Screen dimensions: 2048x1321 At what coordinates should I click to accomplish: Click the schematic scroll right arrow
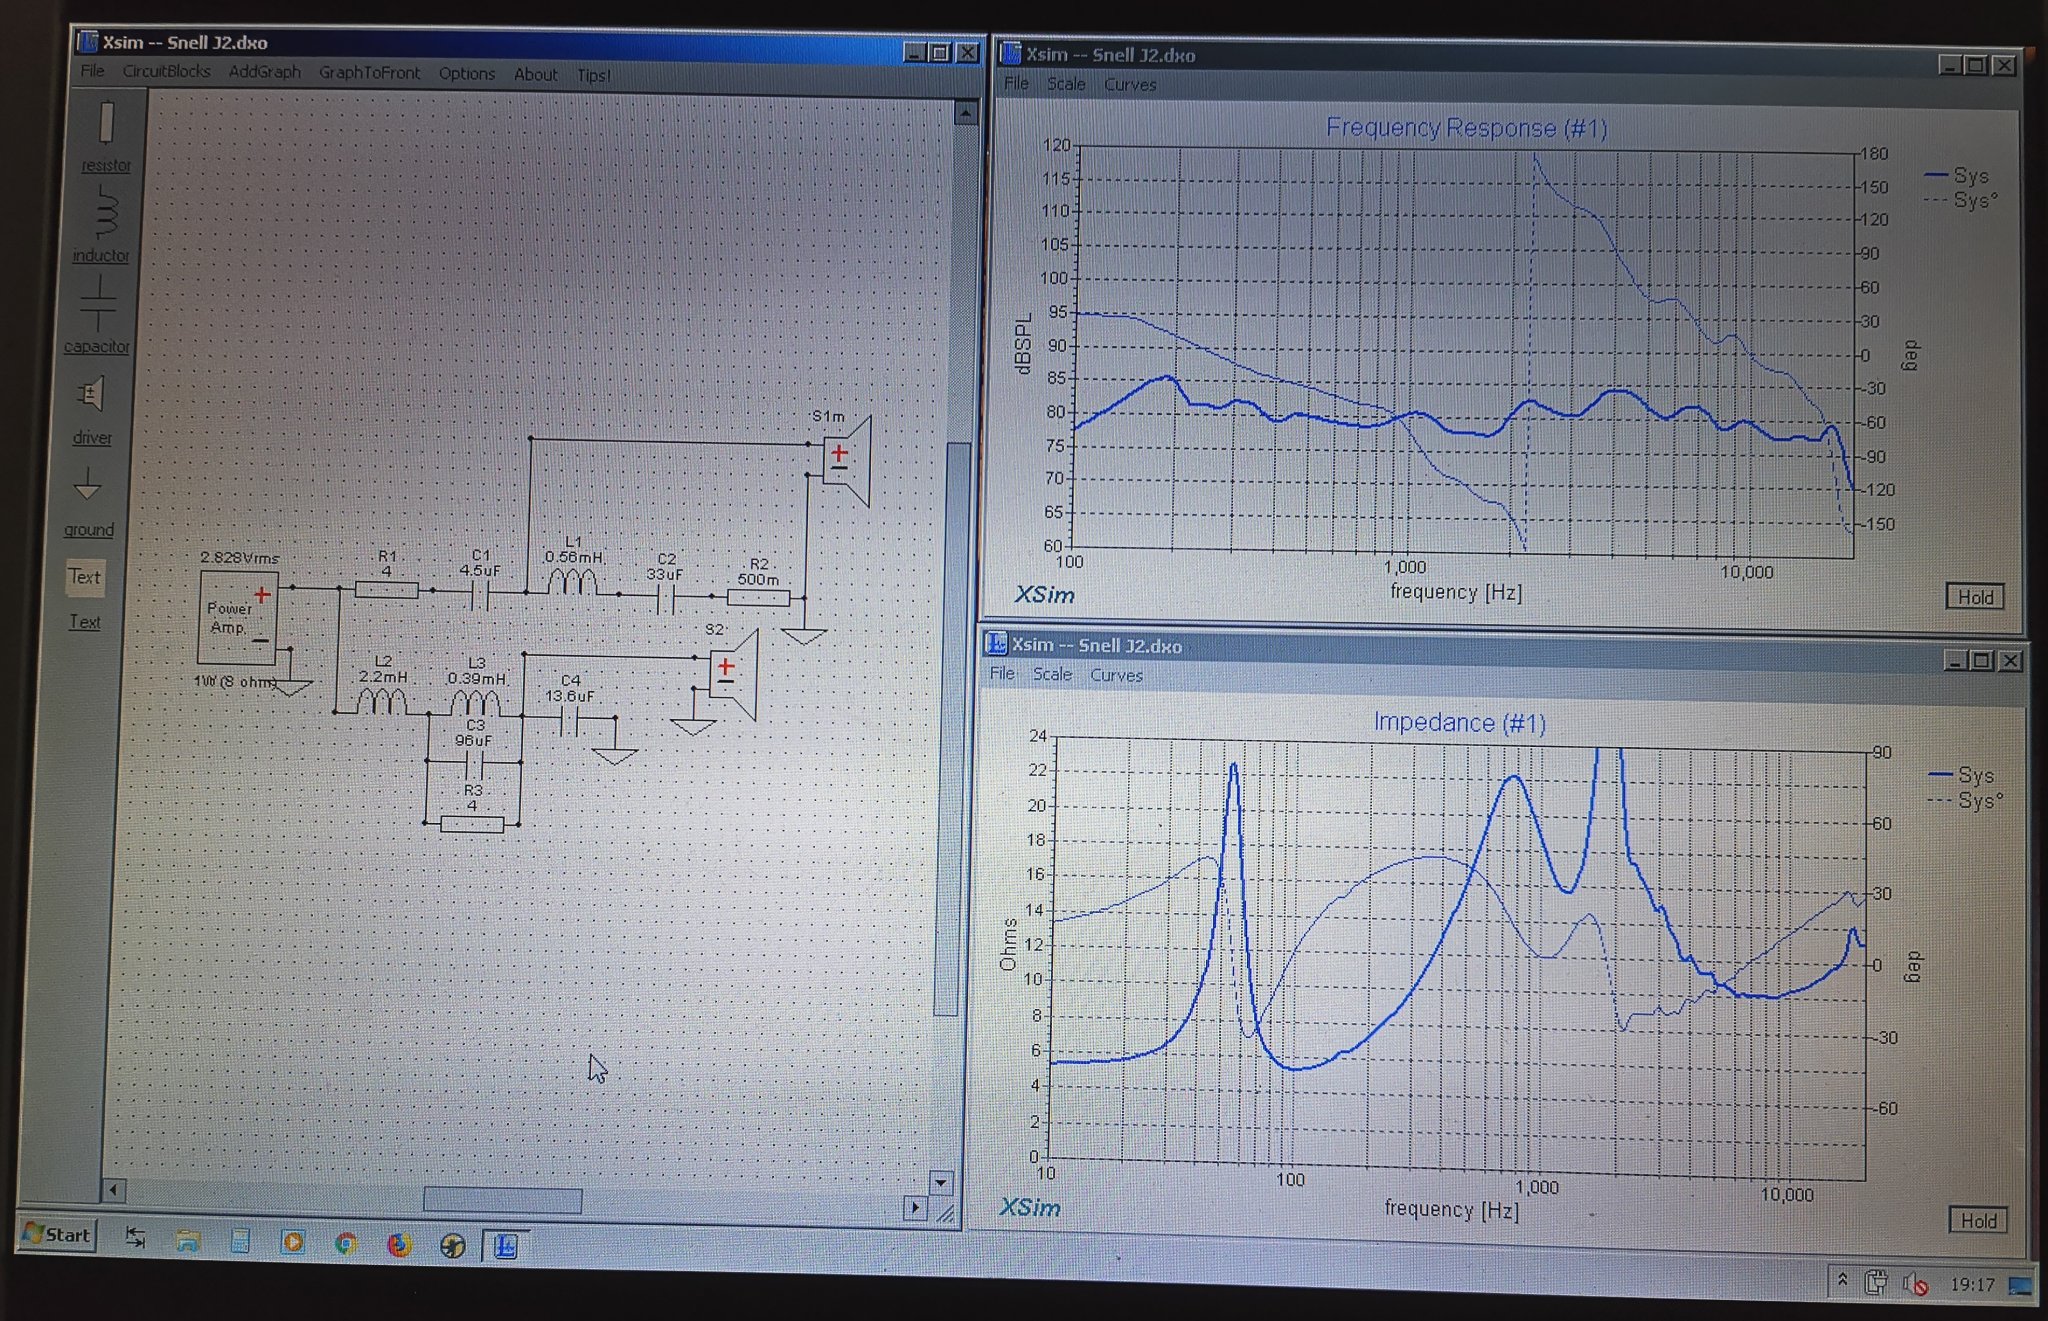coord(914,1207)
